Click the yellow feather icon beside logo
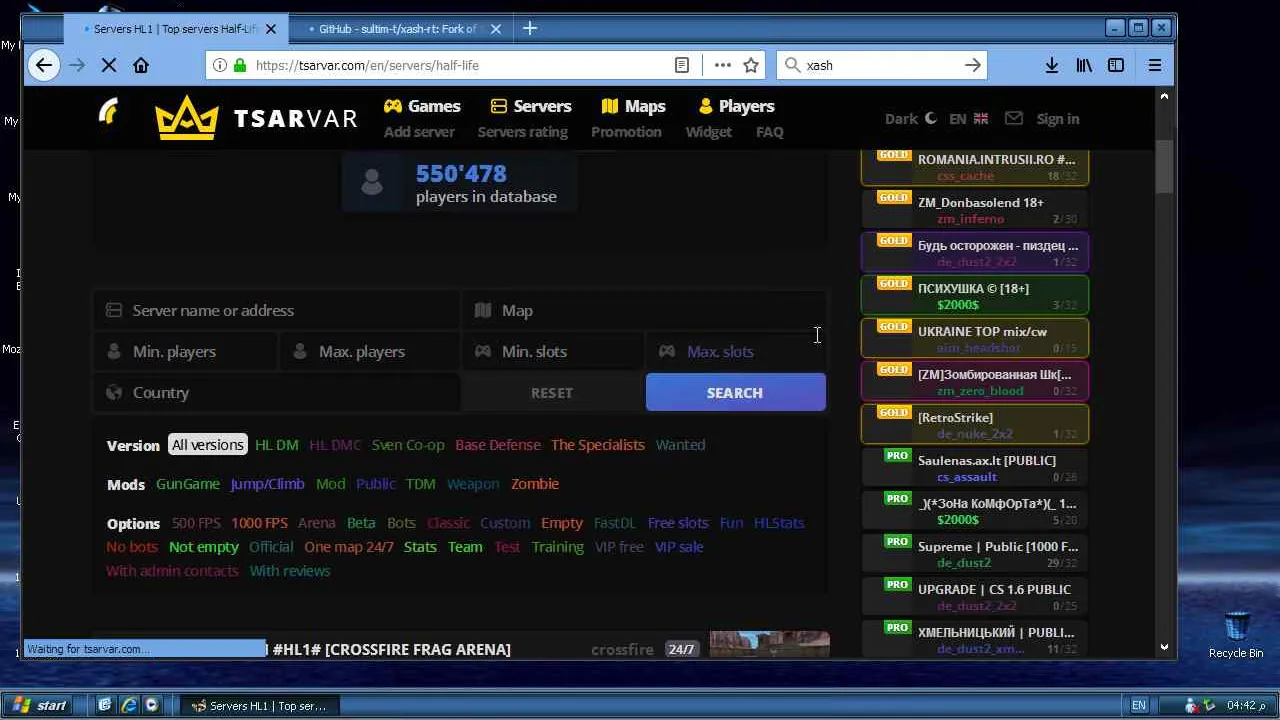This screenshot has width=1280, height=720. [x=109, y=111]
